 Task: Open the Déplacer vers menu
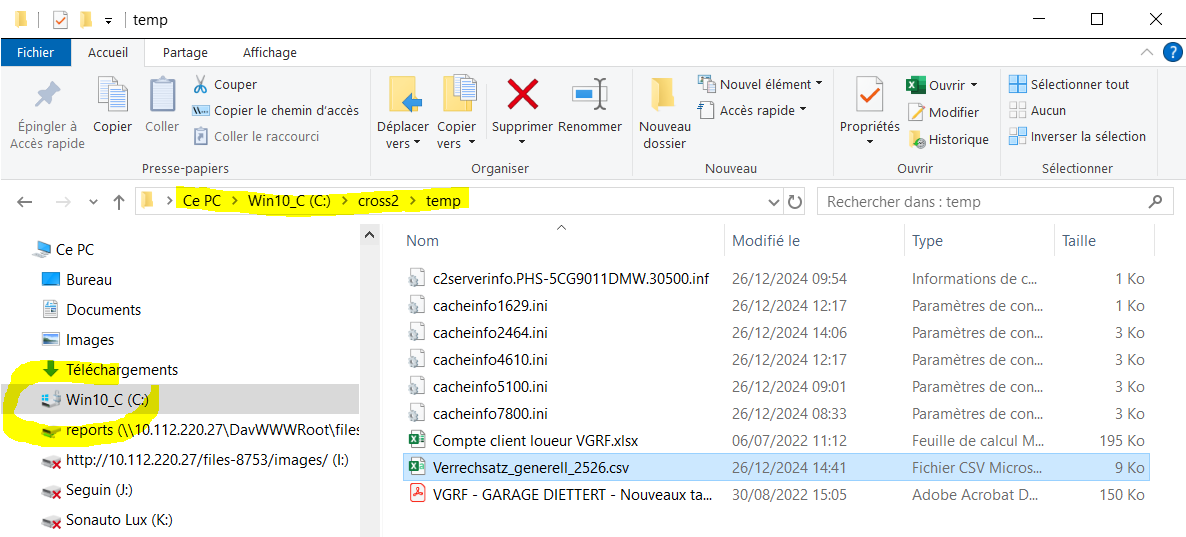tap(402, 113)
